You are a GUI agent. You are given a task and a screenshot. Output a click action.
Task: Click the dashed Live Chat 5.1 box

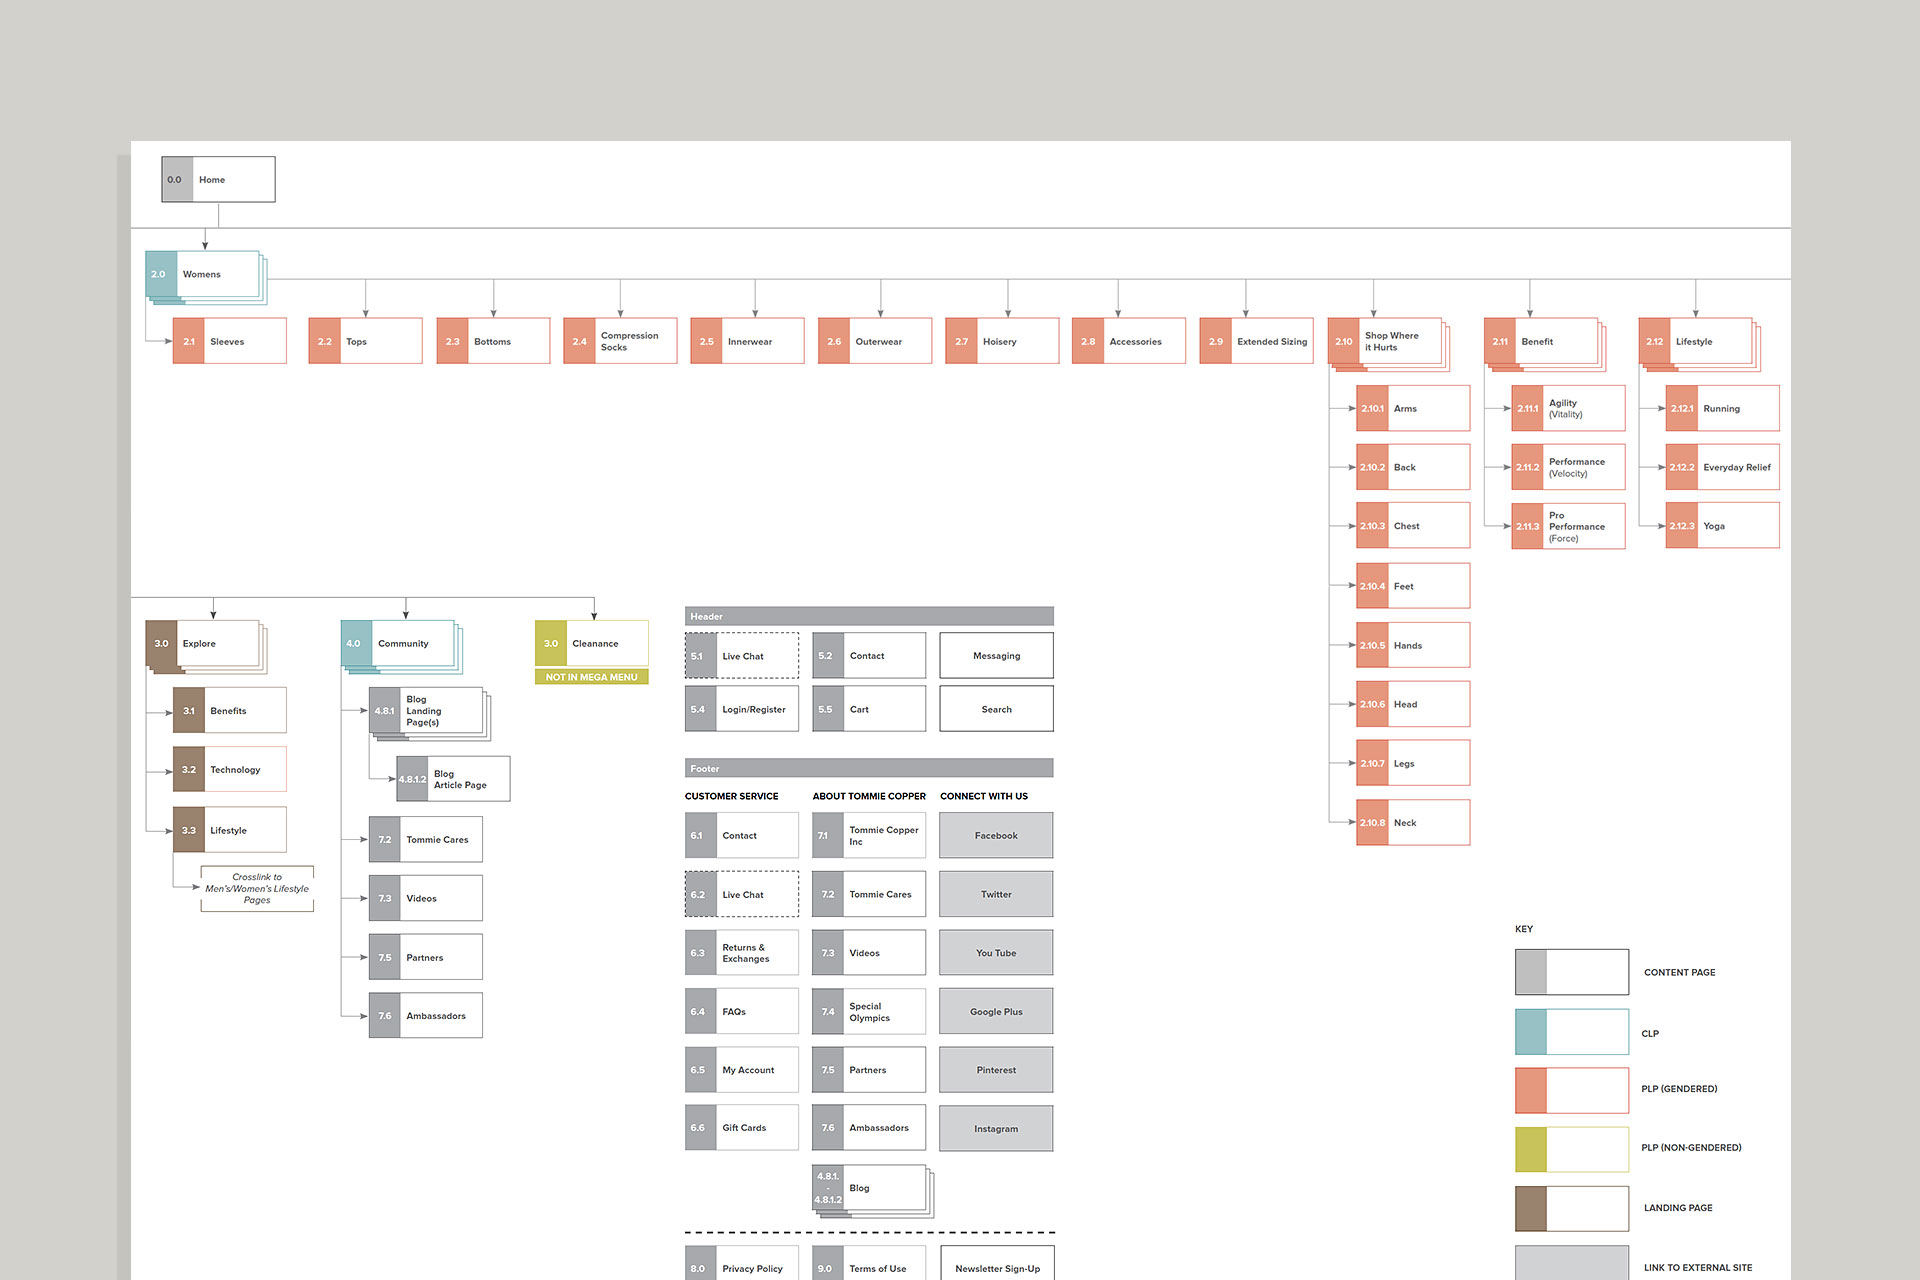pos(742,656)
